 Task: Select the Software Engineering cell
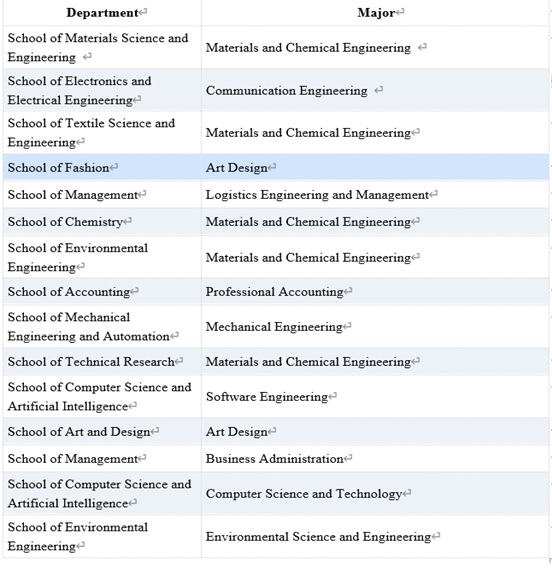coord(375,397)
